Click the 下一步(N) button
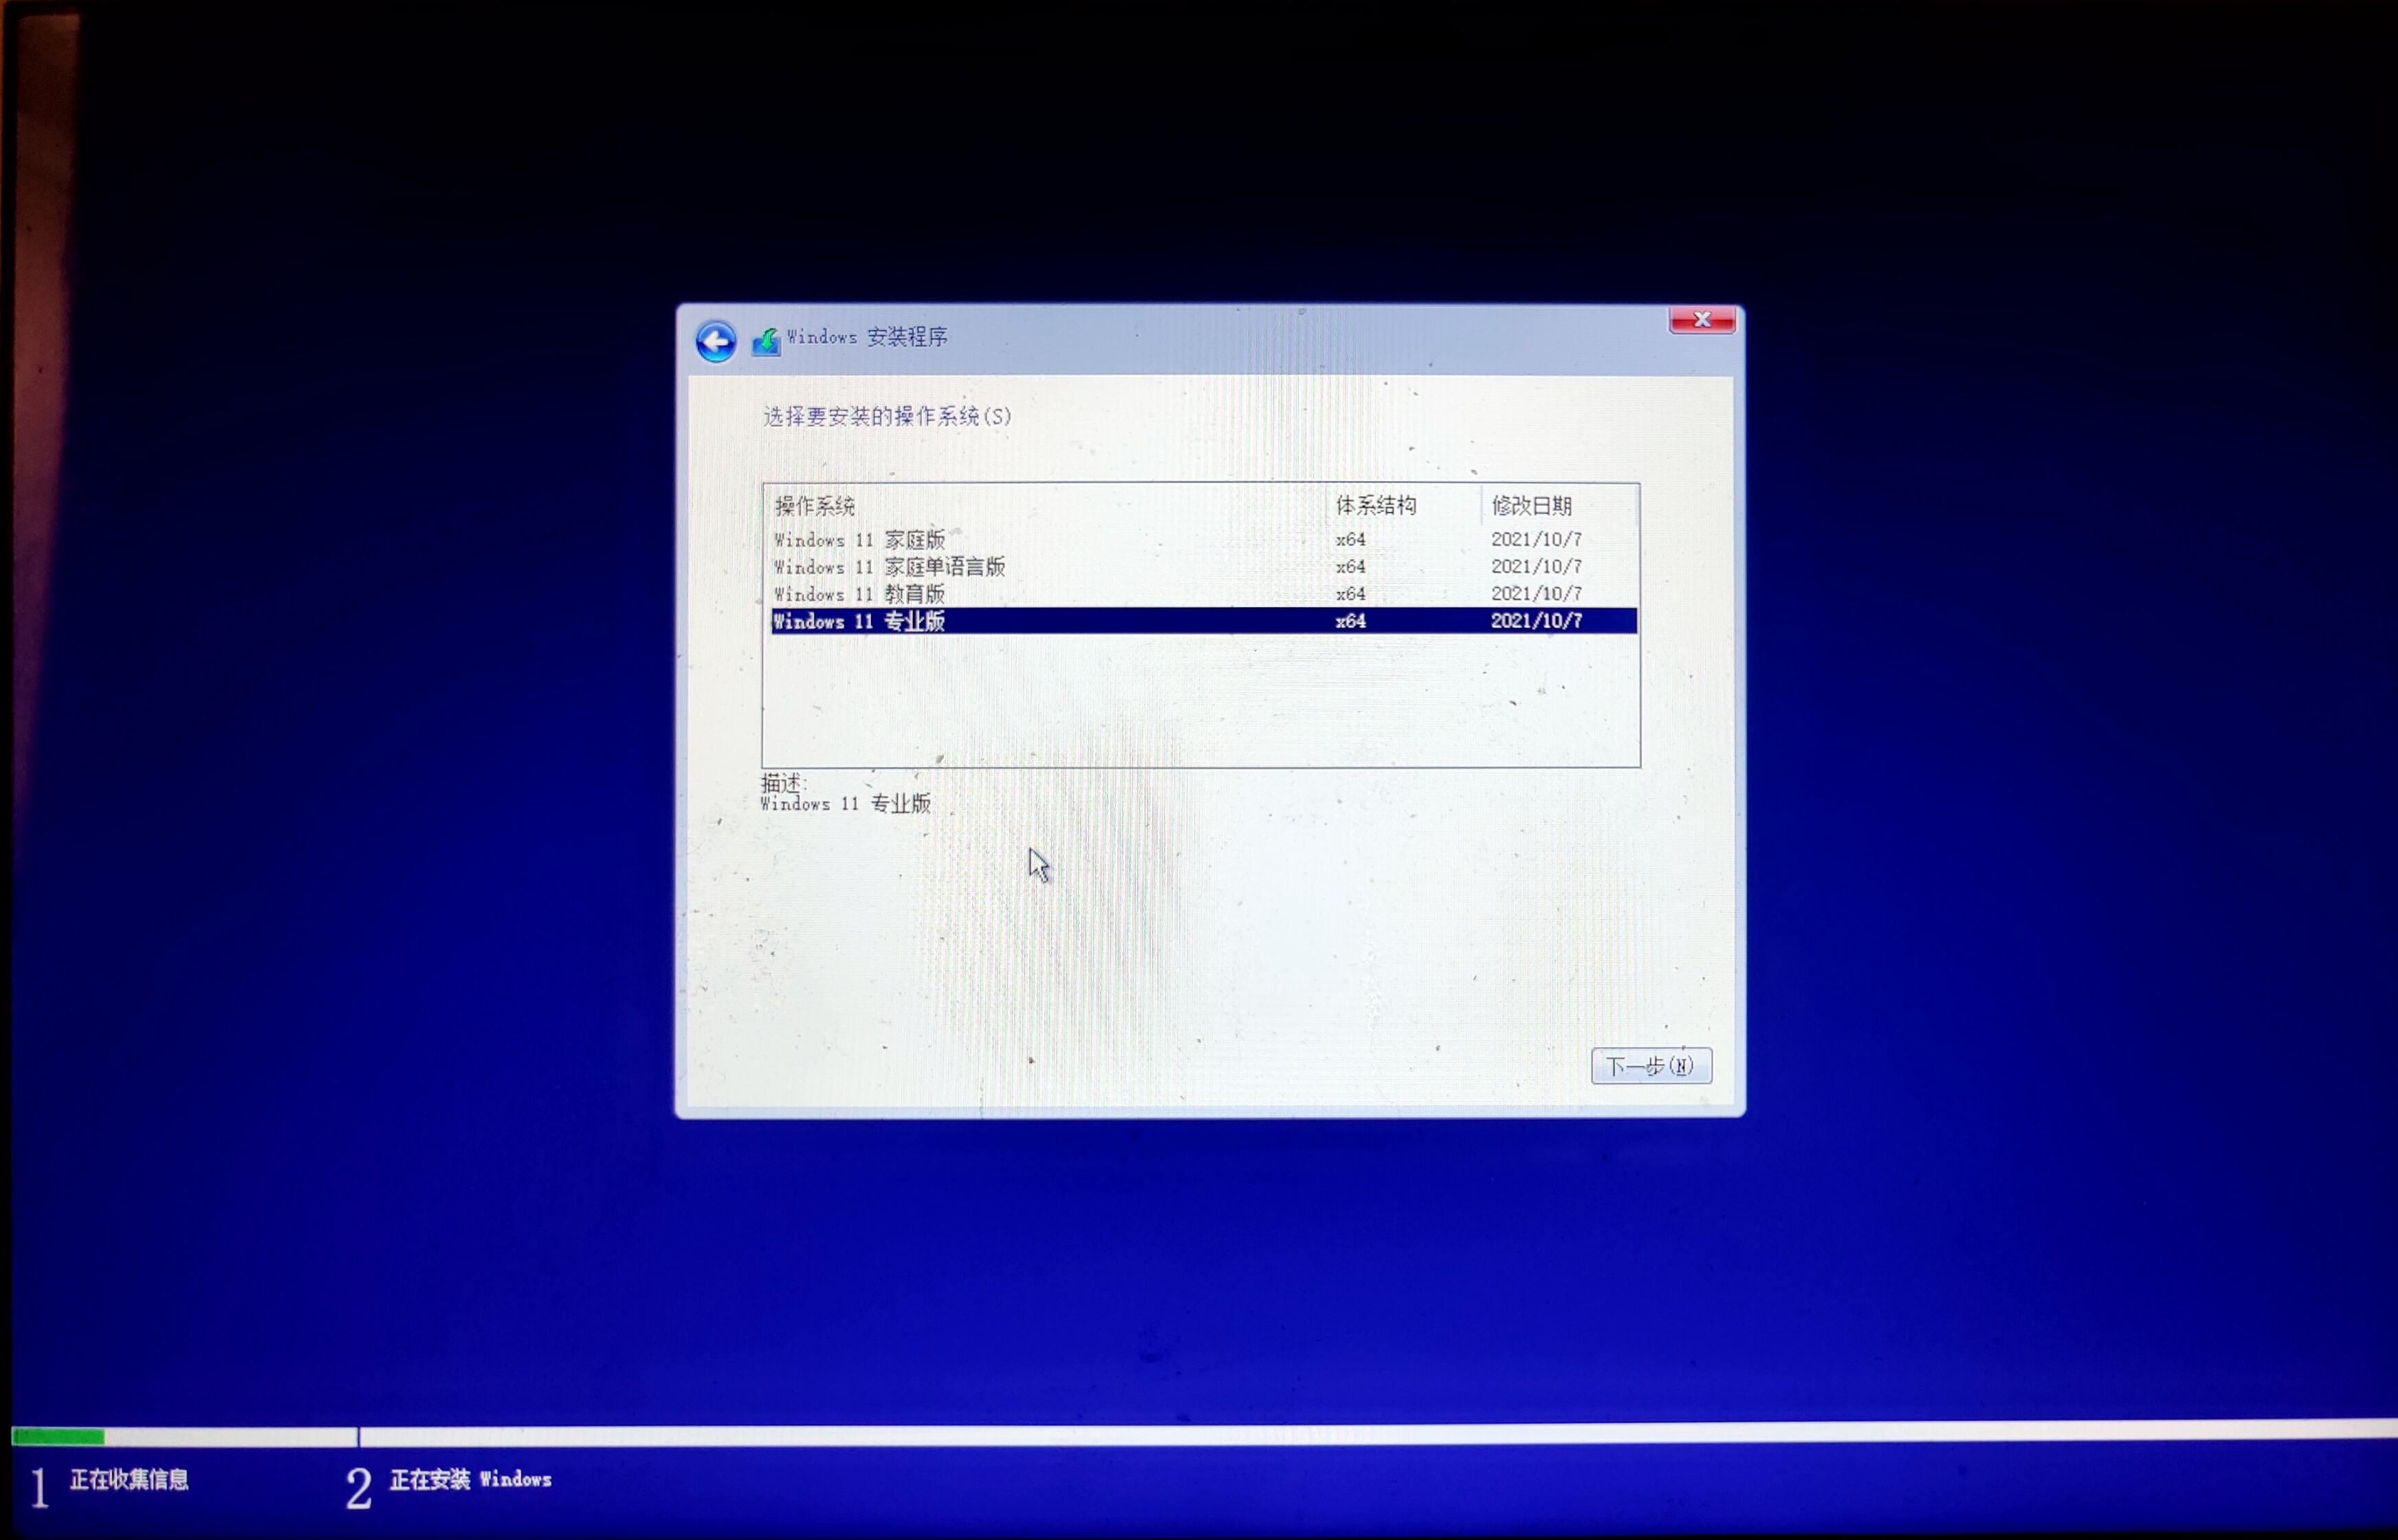 pyautogui.click(x=1651, y=1066)
